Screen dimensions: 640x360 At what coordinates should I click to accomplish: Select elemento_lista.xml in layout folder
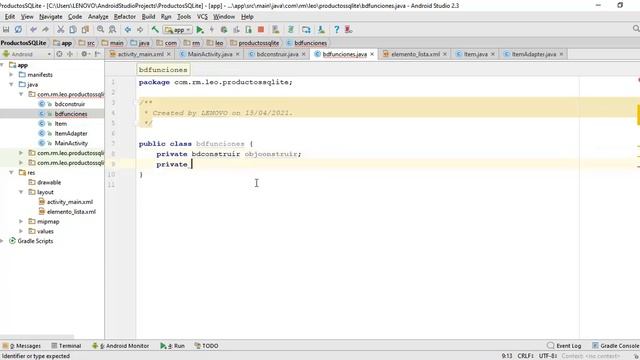pyautogui.click(x=71, y=212)
